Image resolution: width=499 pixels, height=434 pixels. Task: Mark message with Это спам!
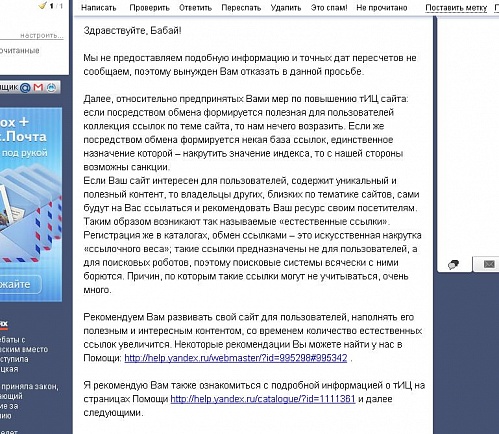pyautogui.click(x=329, y=8)
